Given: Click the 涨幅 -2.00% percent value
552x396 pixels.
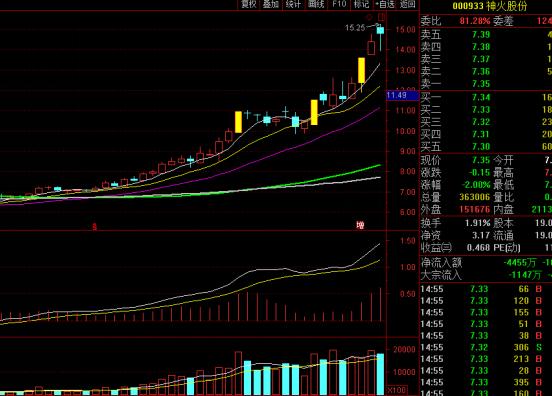Looking at the screenshot, I should coord(476,185).
